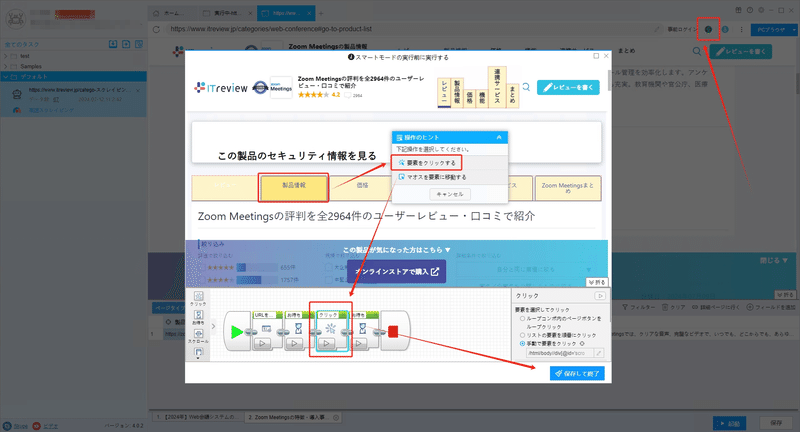This screenshot has width=800, height=432.
Task: Switch to the Zoom Meetingsの詳細 page tab
Action: (293, 417)
